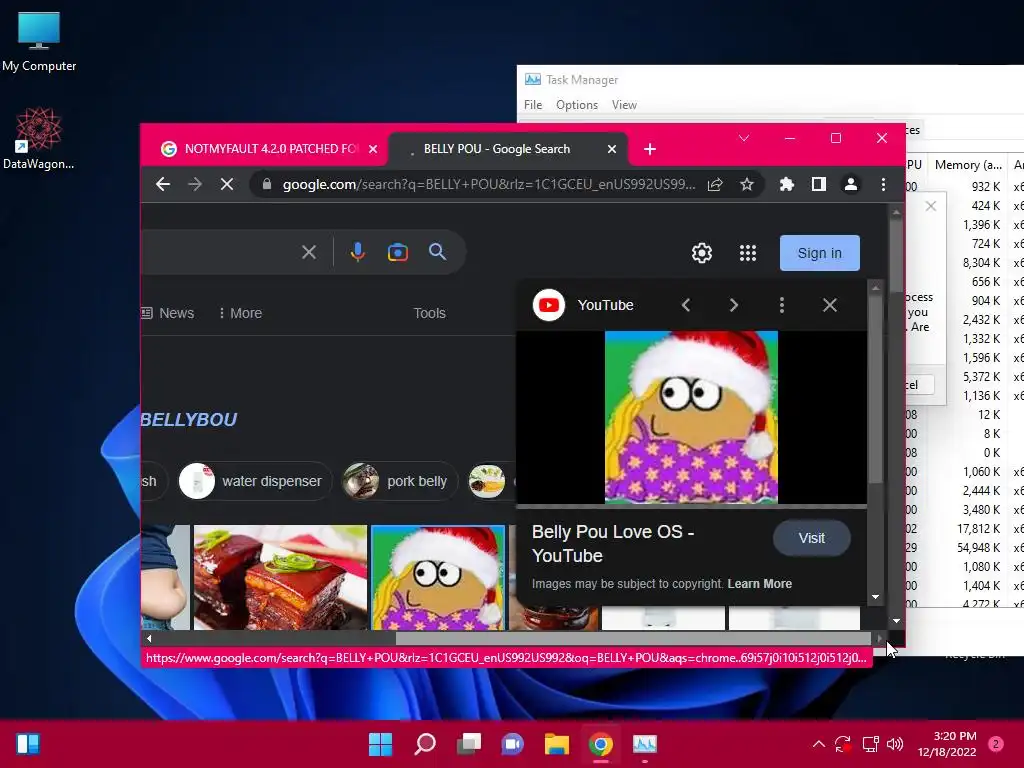Sort by Memory column in Task Manager
Screen dimensions: 1024x768
tap(968, 165)
